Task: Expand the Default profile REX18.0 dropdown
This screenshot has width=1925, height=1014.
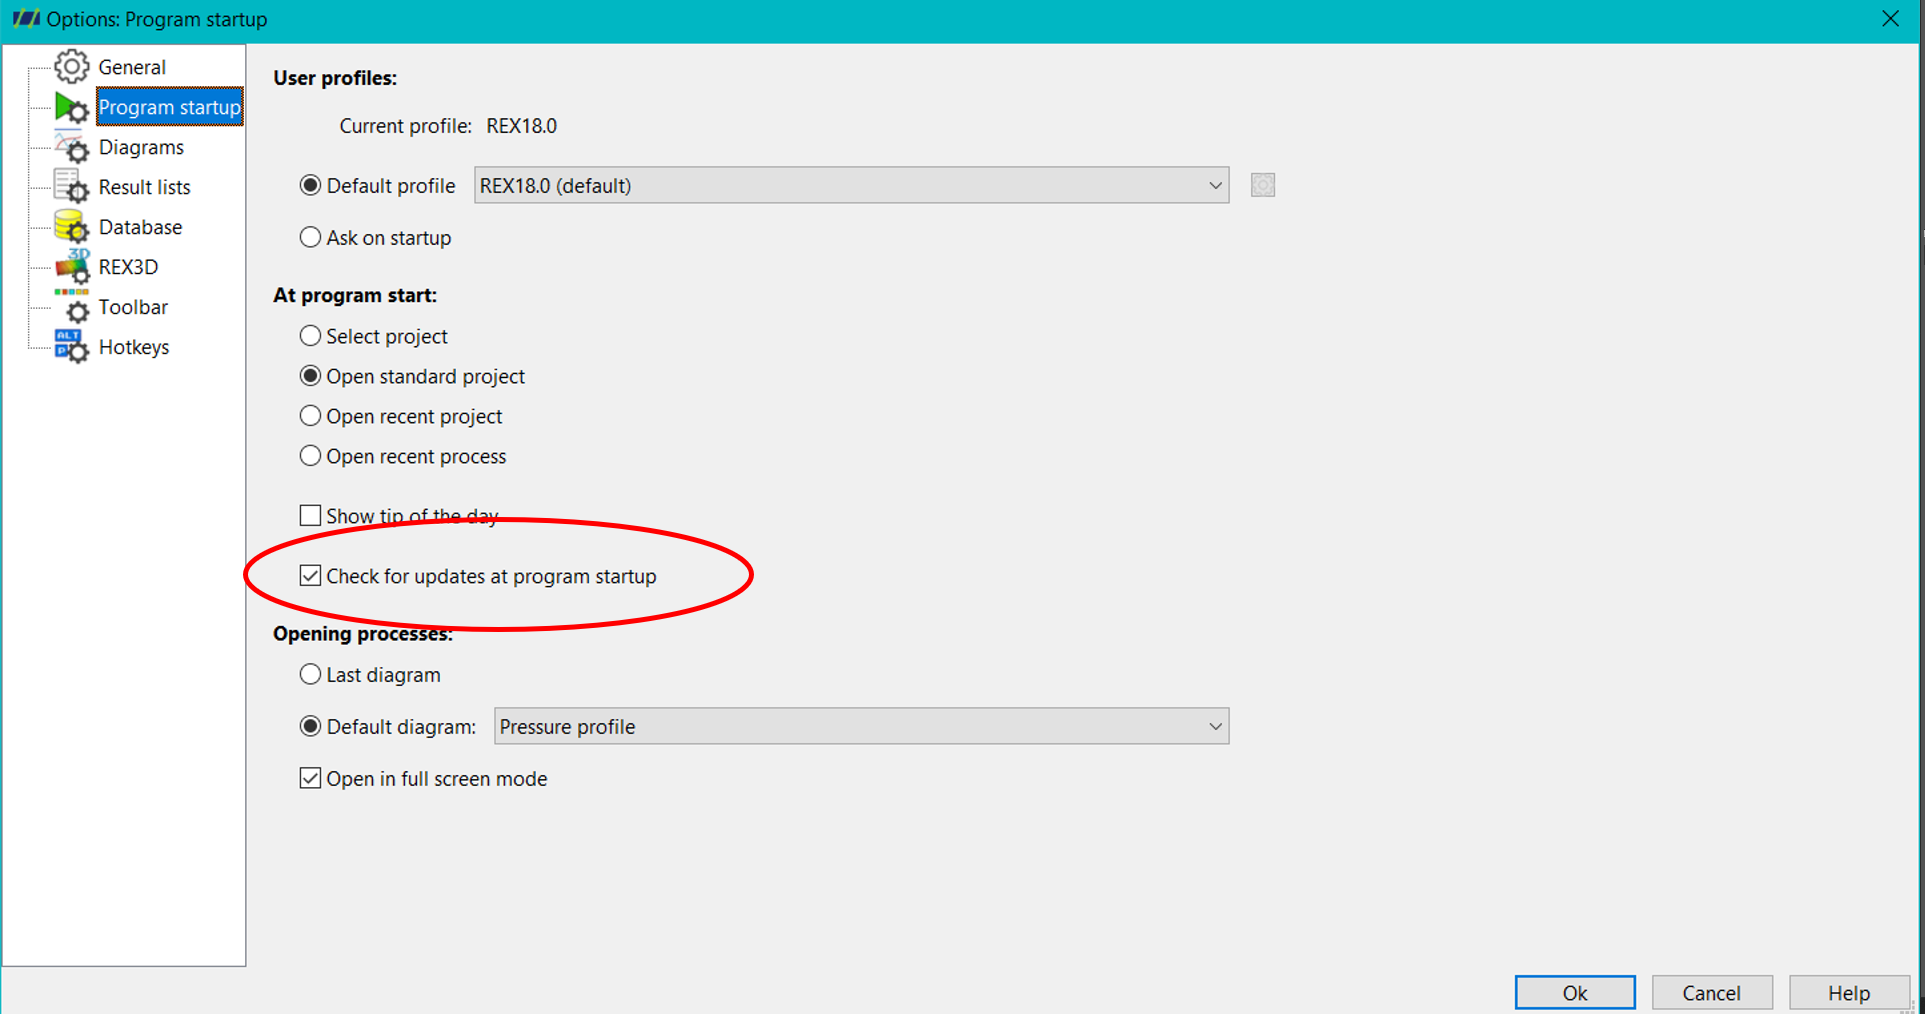Action: 851,186
